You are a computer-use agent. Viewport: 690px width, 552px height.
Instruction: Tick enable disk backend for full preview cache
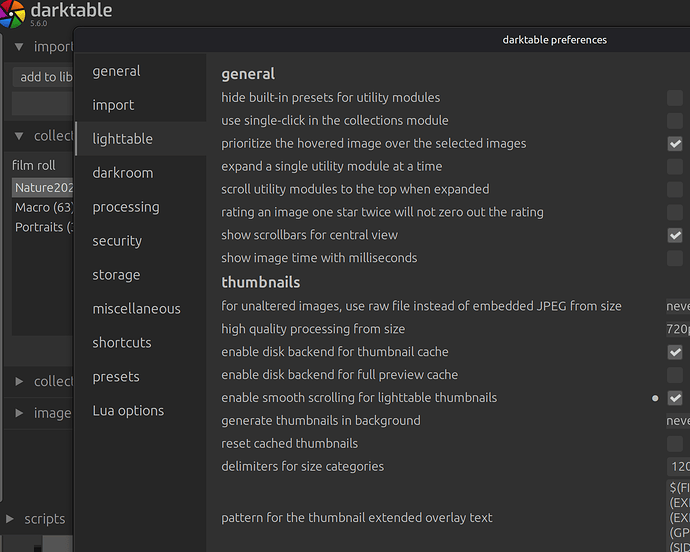675,375
